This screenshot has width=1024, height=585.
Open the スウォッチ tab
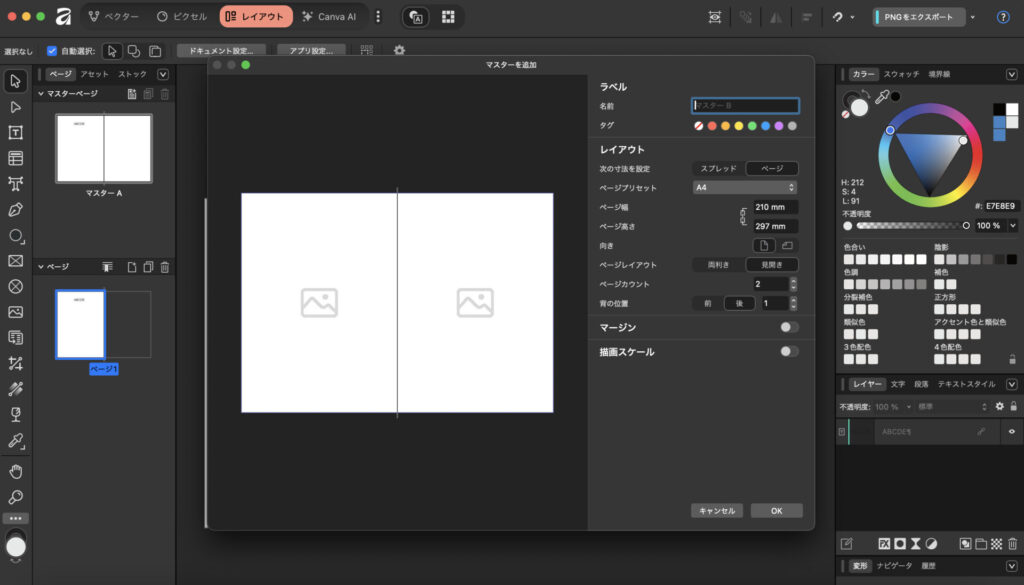(901, 74)
